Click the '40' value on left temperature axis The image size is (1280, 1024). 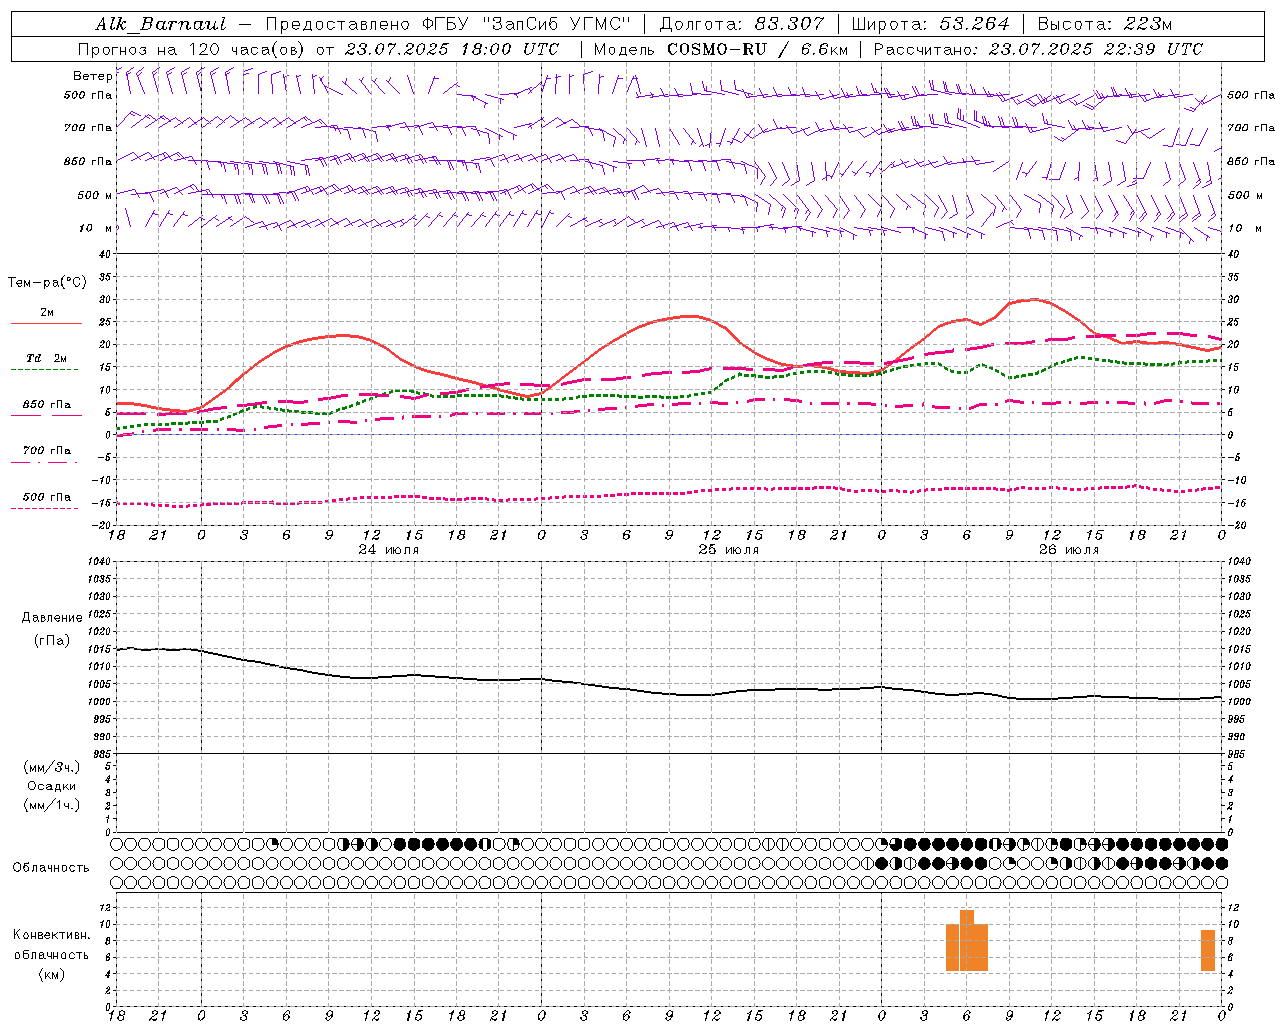coord(104,254)
